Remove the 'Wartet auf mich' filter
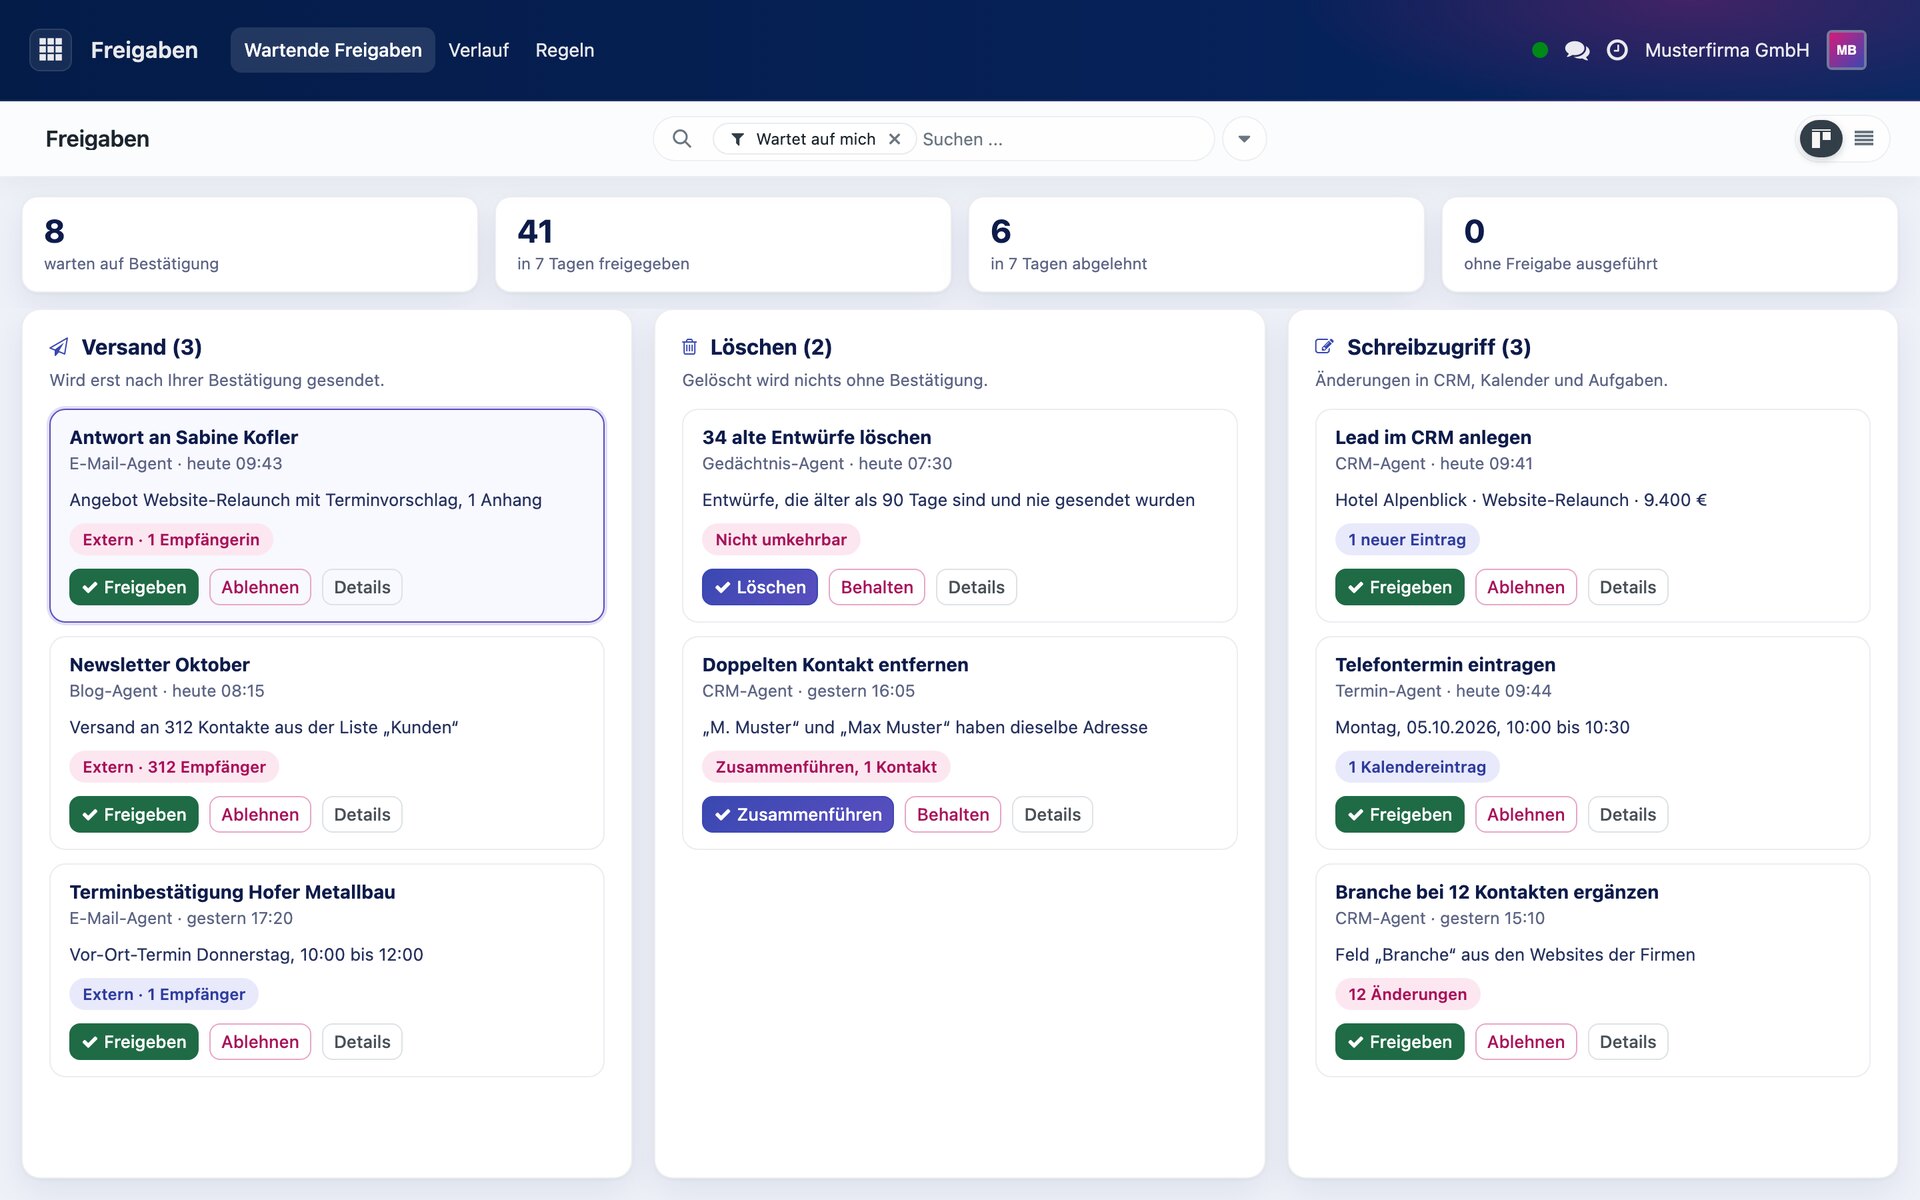The width and height of the screenshot is (1920, 1200). (x=895, y=139)
